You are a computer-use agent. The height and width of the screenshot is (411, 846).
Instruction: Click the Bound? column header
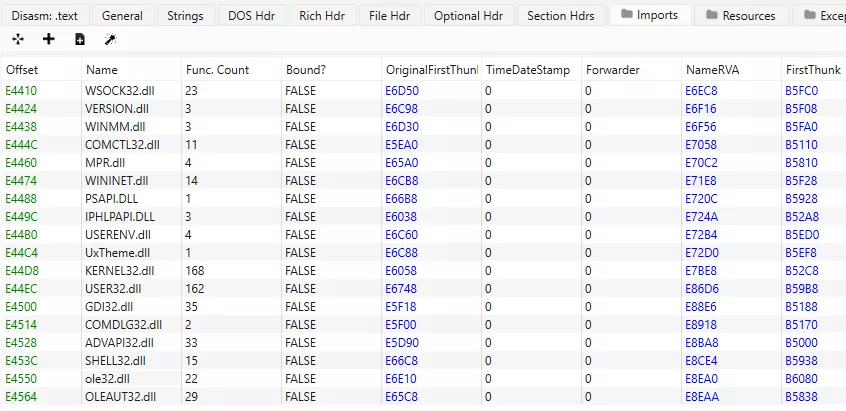(x=305, y=70)
